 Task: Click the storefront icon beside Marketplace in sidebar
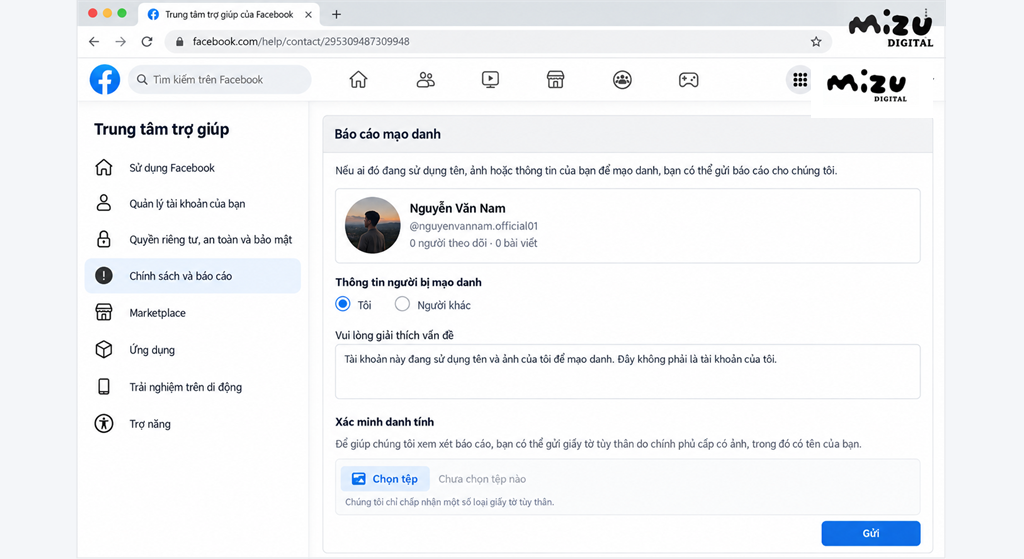click(x=104, y=312)
